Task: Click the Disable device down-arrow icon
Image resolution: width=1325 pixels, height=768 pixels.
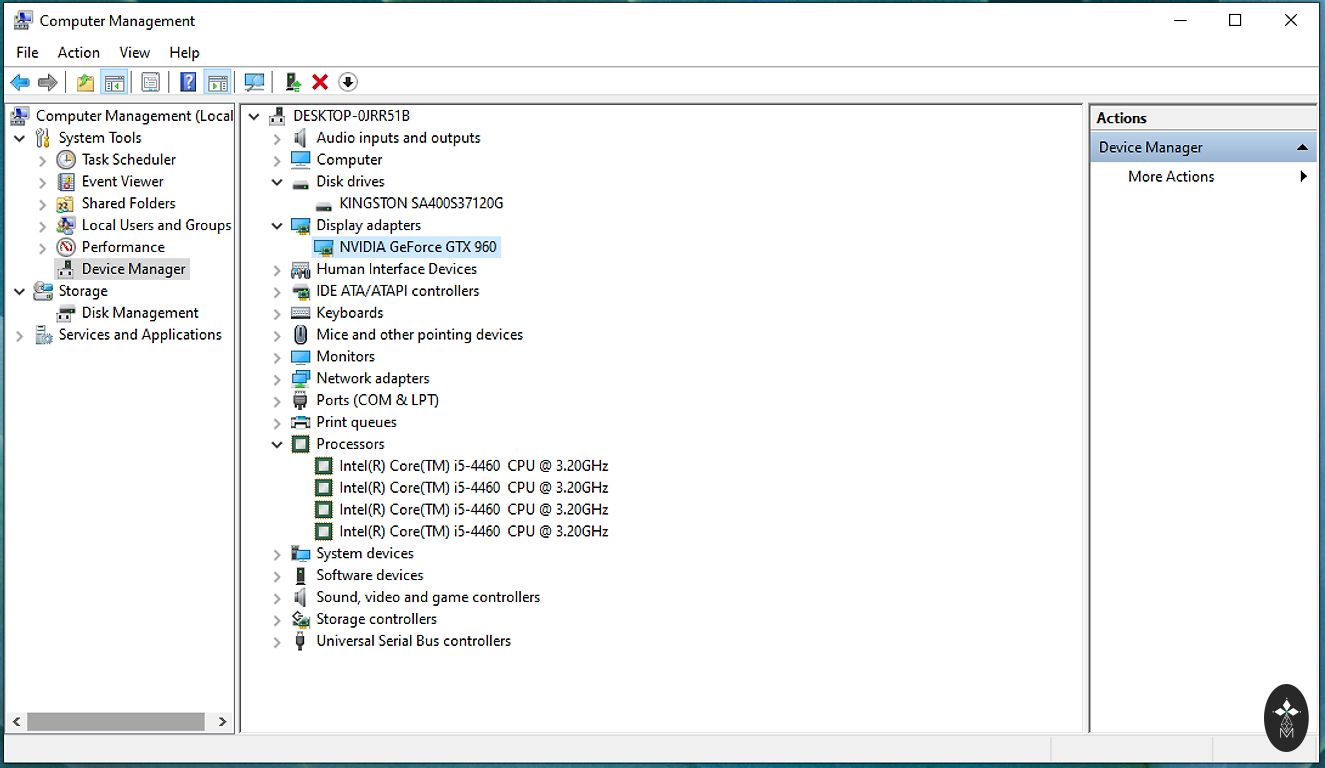Action: 348,82
